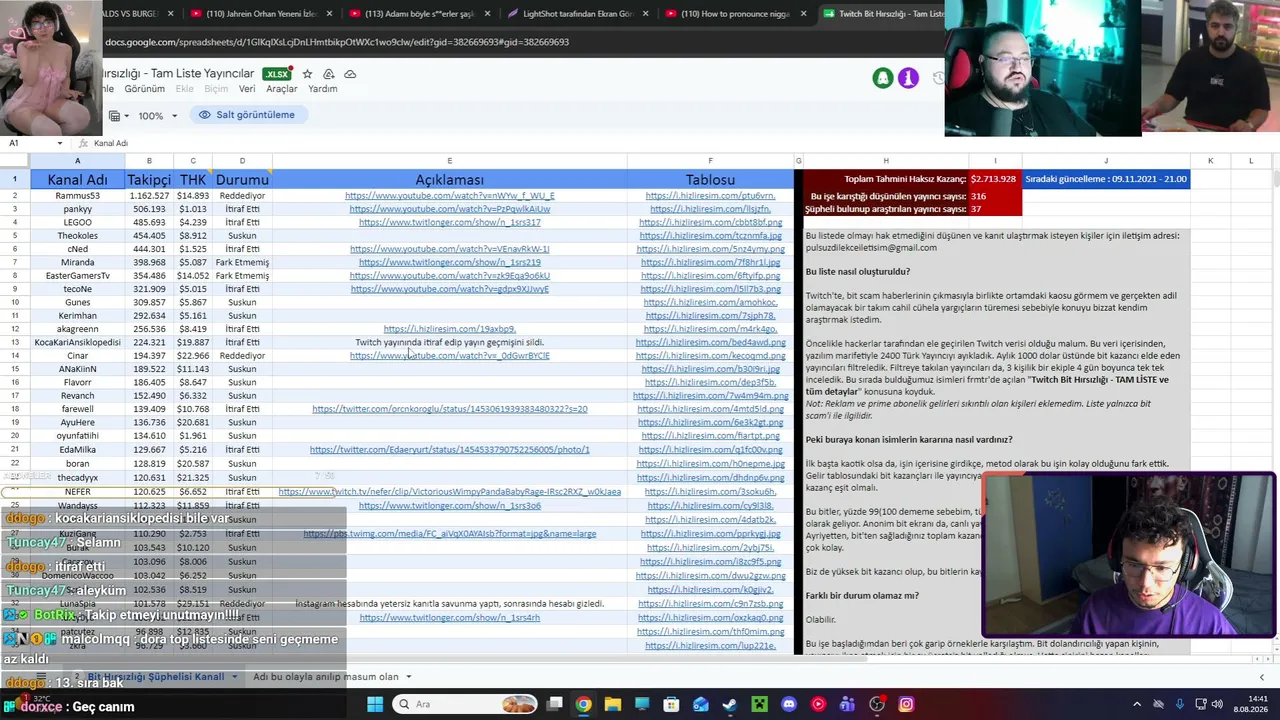
Task: Open Discord from the taskbar
Action: point(789,704)
